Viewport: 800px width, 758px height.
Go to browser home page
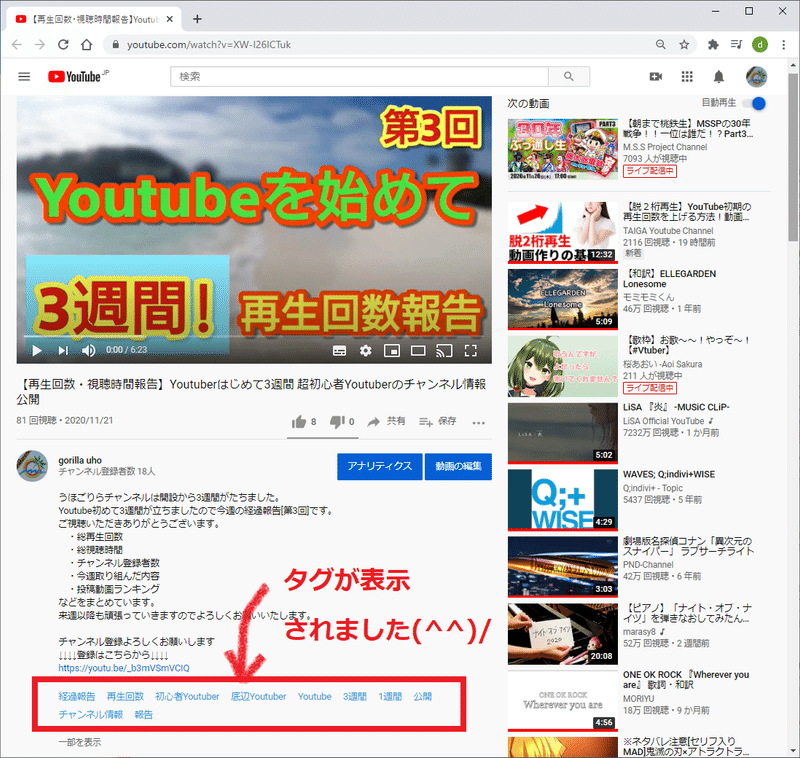(x=87, y=45)
